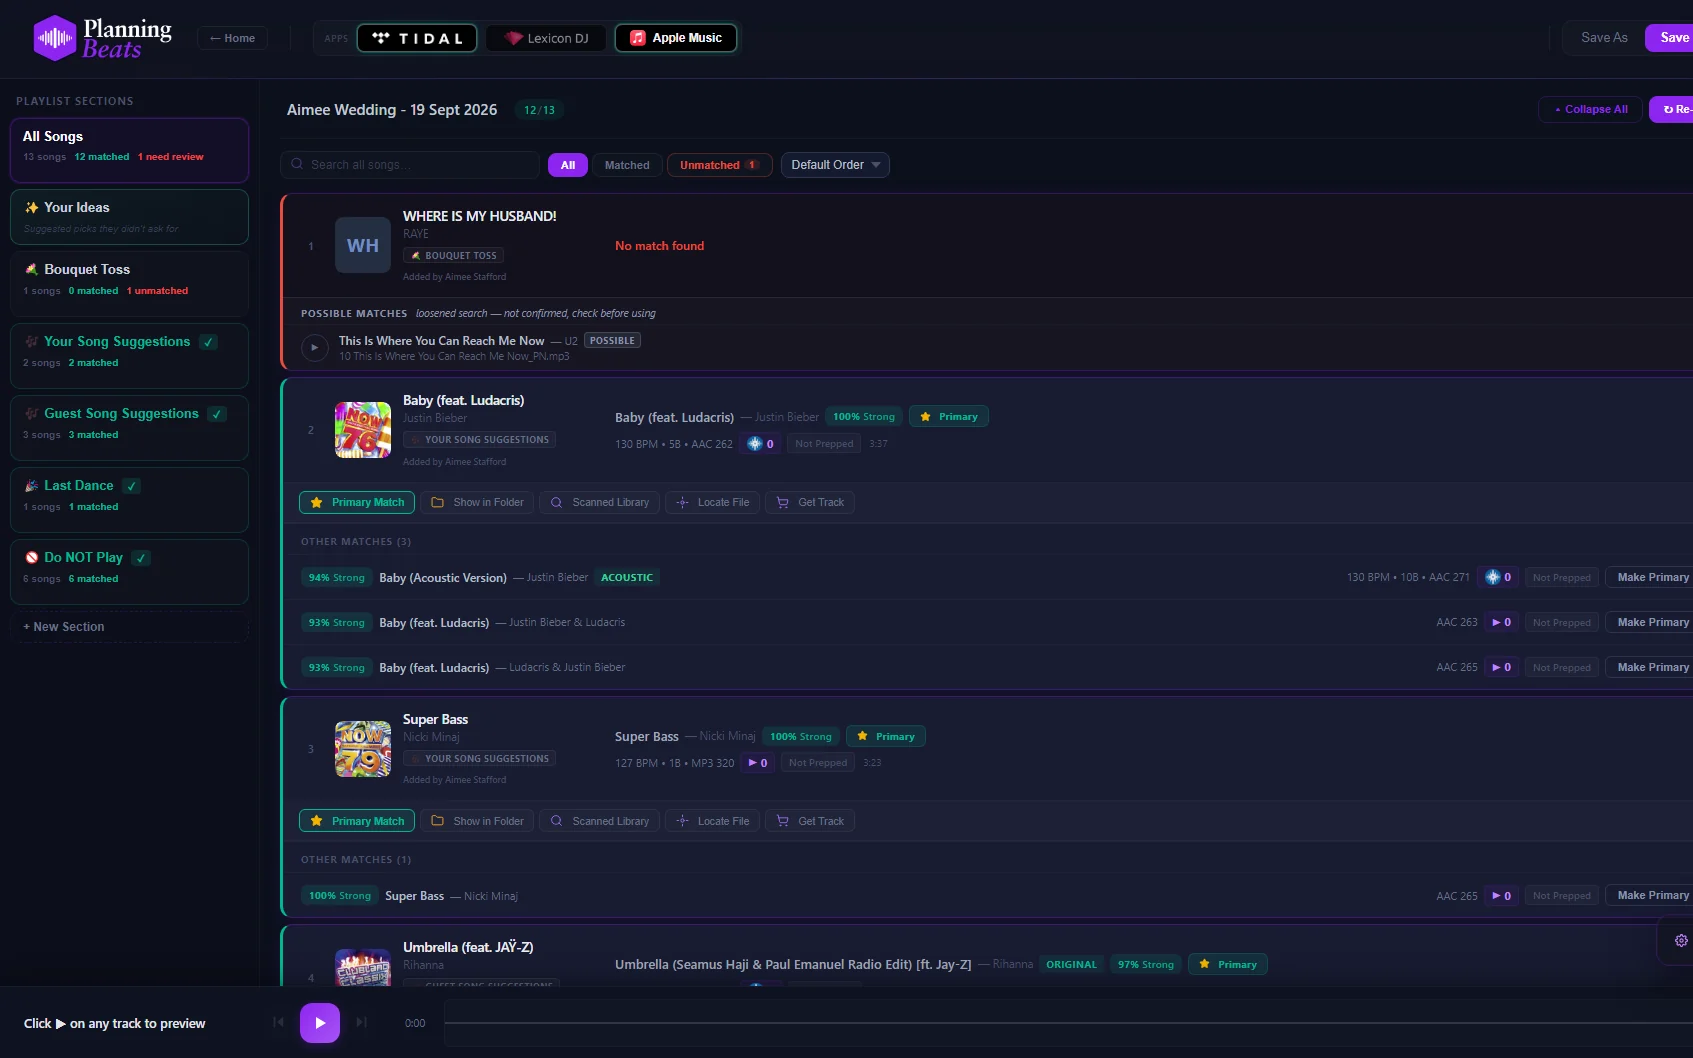Click play count on Ludacris & Justin Bieber row

(1501, 667)
